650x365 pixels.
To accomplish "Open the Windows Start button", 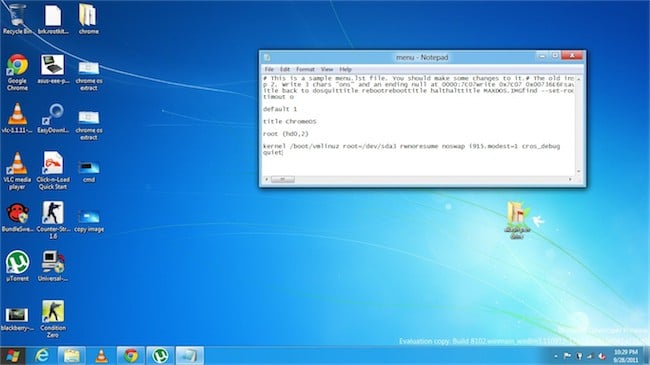I will pyautogui.click(x=12, y=355).
